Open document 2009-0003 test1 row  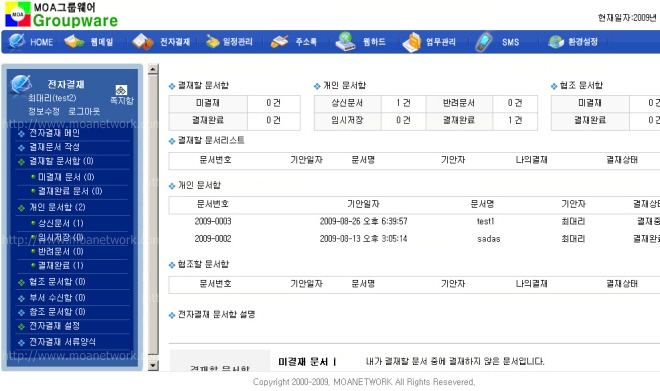coord(414,221)
